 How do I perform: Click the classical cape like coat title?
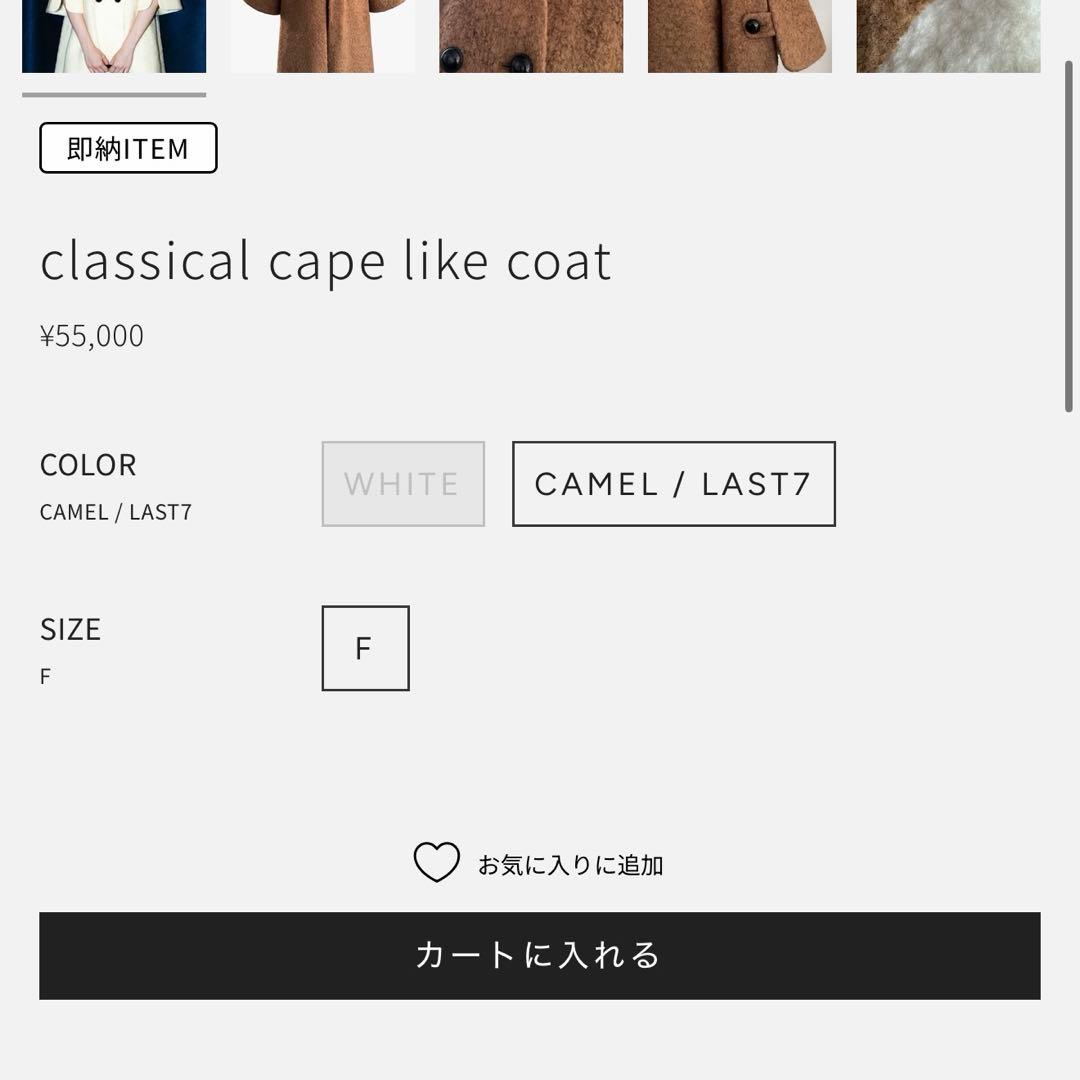(x=326, y=262)
